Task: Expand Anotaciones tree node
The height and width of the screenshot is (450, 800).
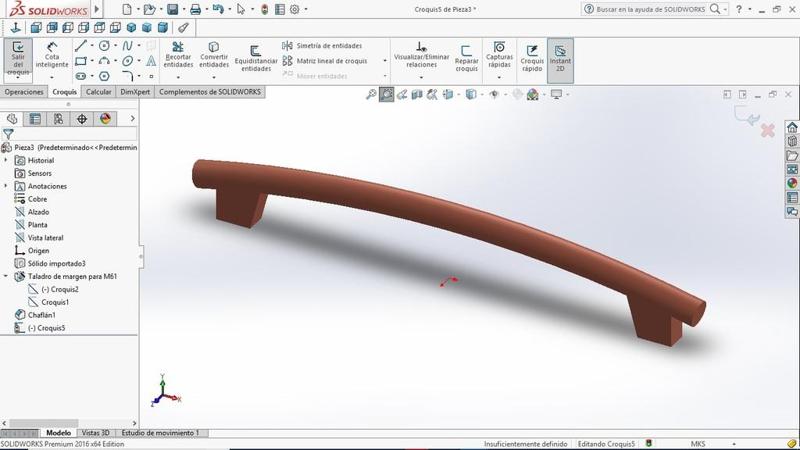Action: pos(6,186)
